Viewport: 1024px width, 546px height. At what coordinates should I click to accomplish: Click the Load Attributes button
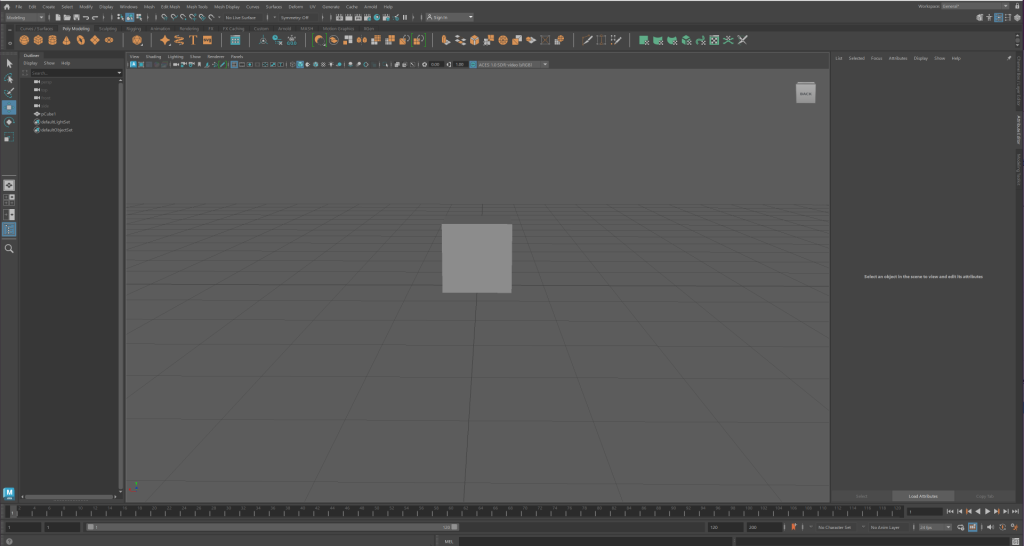click(922, 496)
